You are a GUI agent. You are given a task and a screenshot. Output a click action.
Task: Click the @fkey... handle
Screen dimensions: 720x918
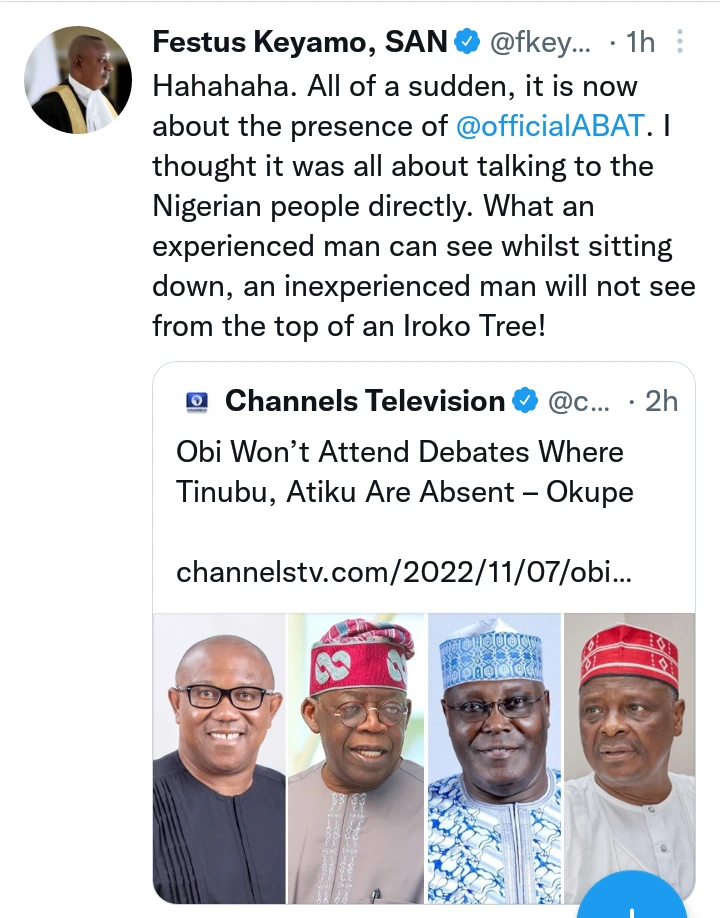541,42
